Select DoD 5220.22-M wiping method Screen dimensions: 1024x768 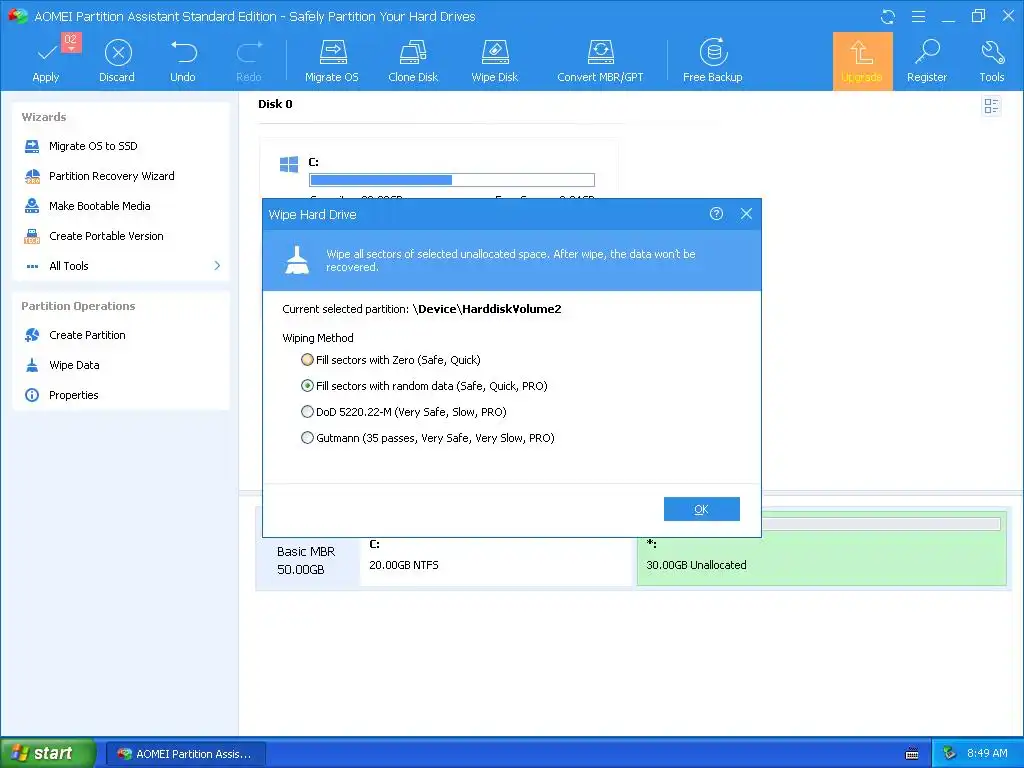point(404,412)
